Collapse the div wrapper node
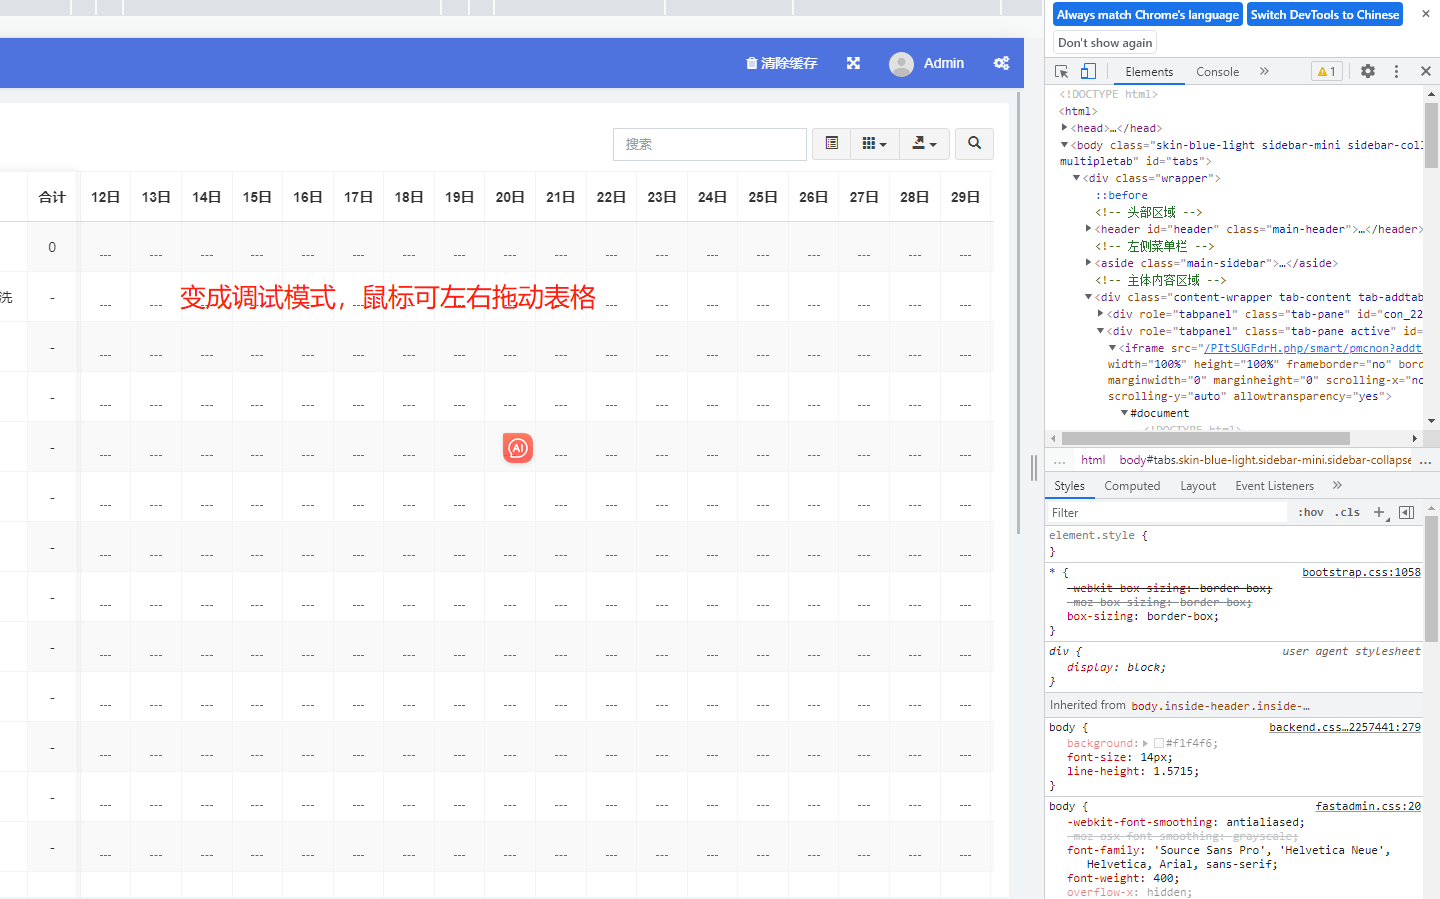Viewport: 1440px width, 899px height. click(x=1077, y=178)
